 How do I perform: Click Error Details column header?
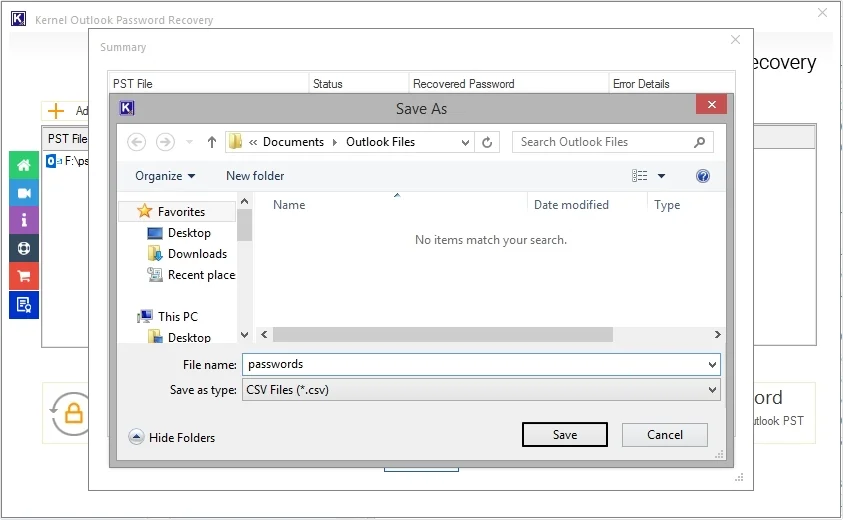pos(672,84)
